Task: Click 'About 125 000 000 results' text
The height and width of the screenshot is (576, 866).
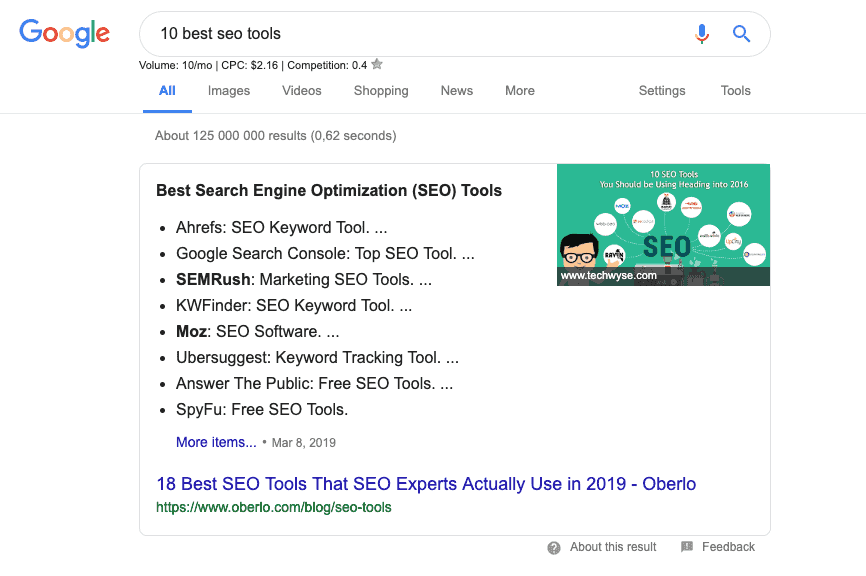Action: [x=276, y=136]
